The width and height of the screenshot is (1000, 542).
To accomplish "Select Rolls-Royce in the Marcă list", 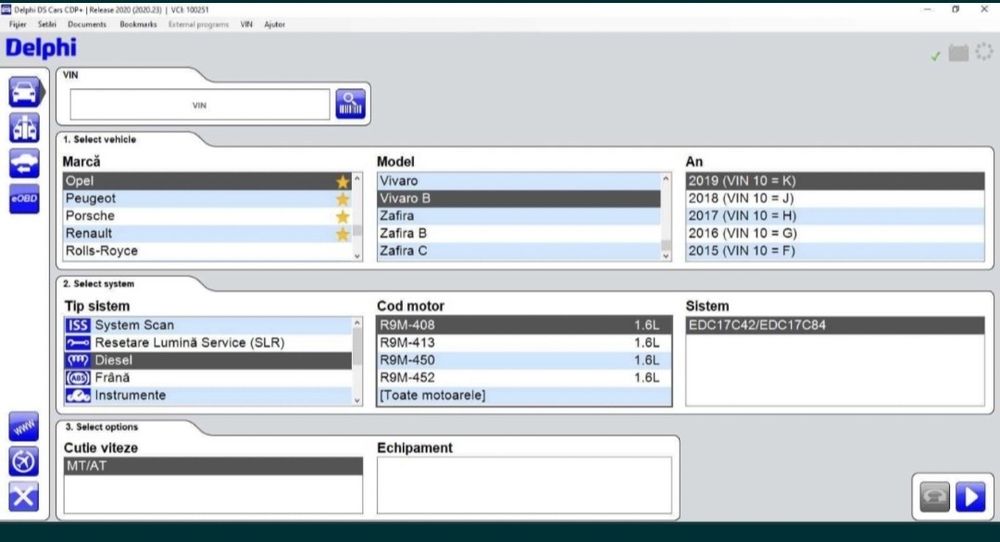I will pos(207,251).
